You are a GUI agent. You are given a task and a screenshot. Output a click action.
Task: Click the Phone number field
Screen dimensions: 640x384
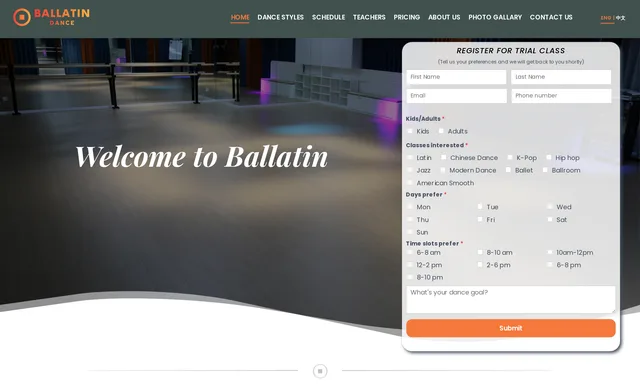561,96
